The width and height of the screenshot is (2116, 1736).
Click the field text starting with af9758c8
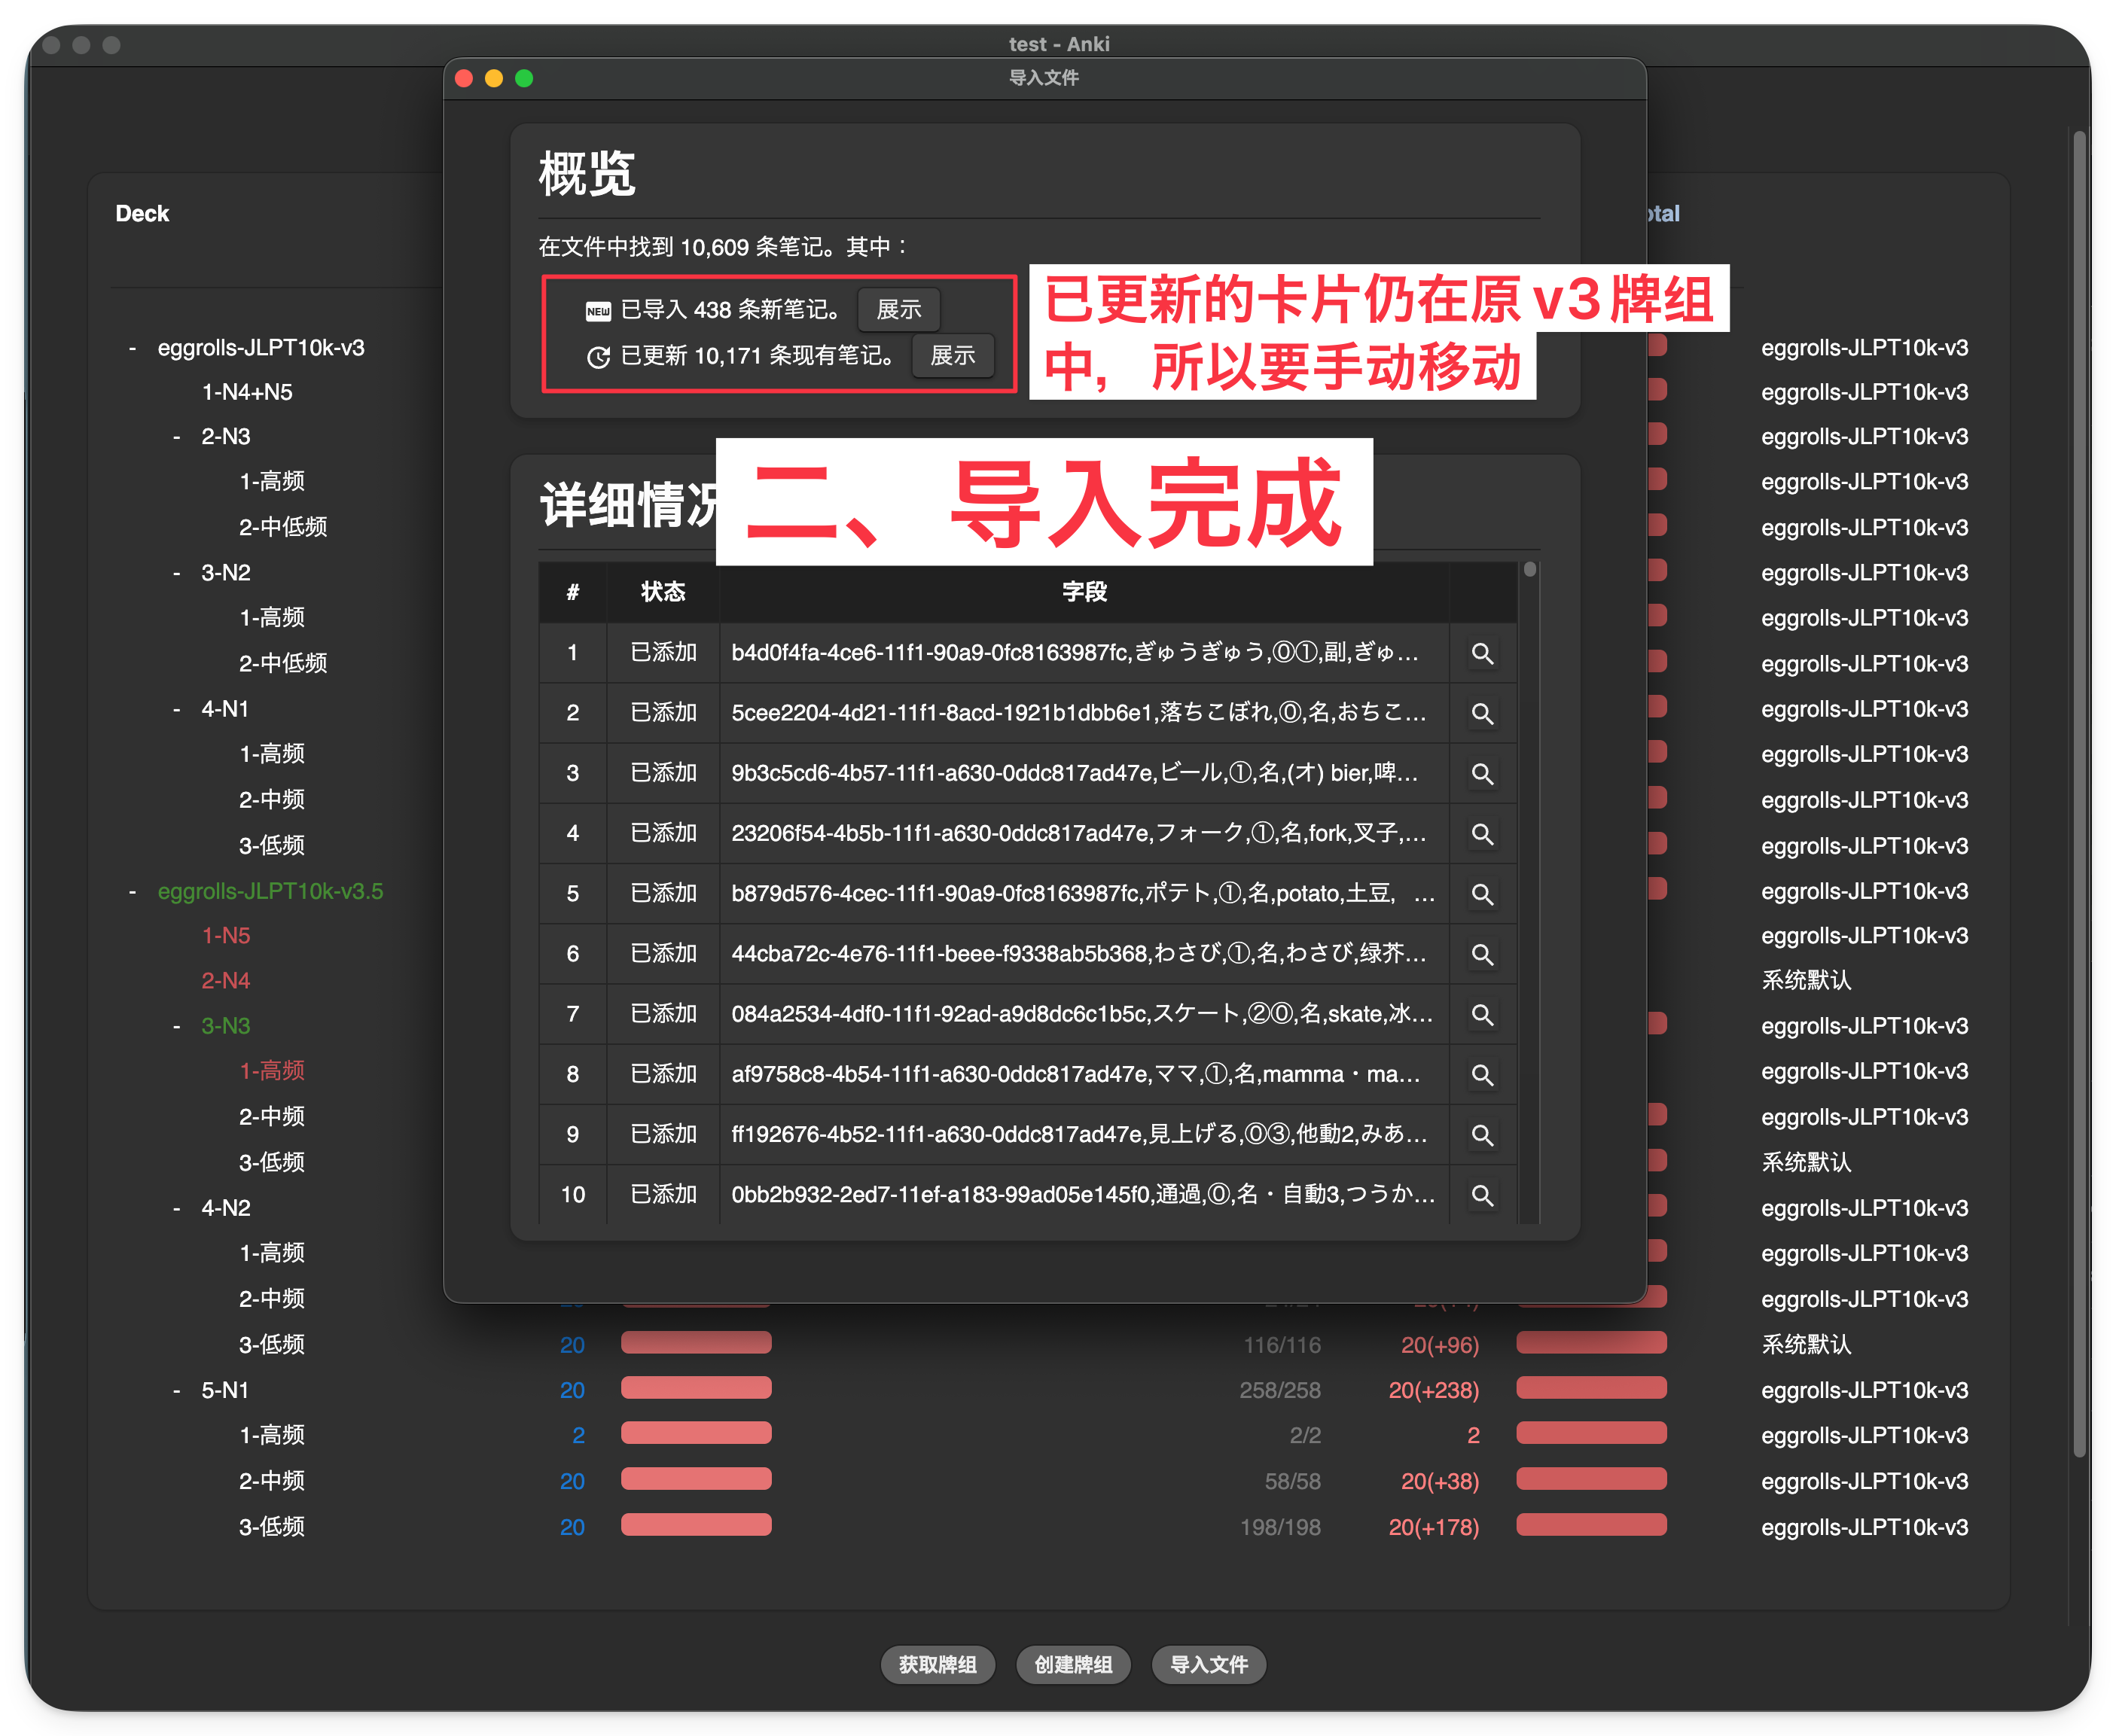pos(1076,1074)
